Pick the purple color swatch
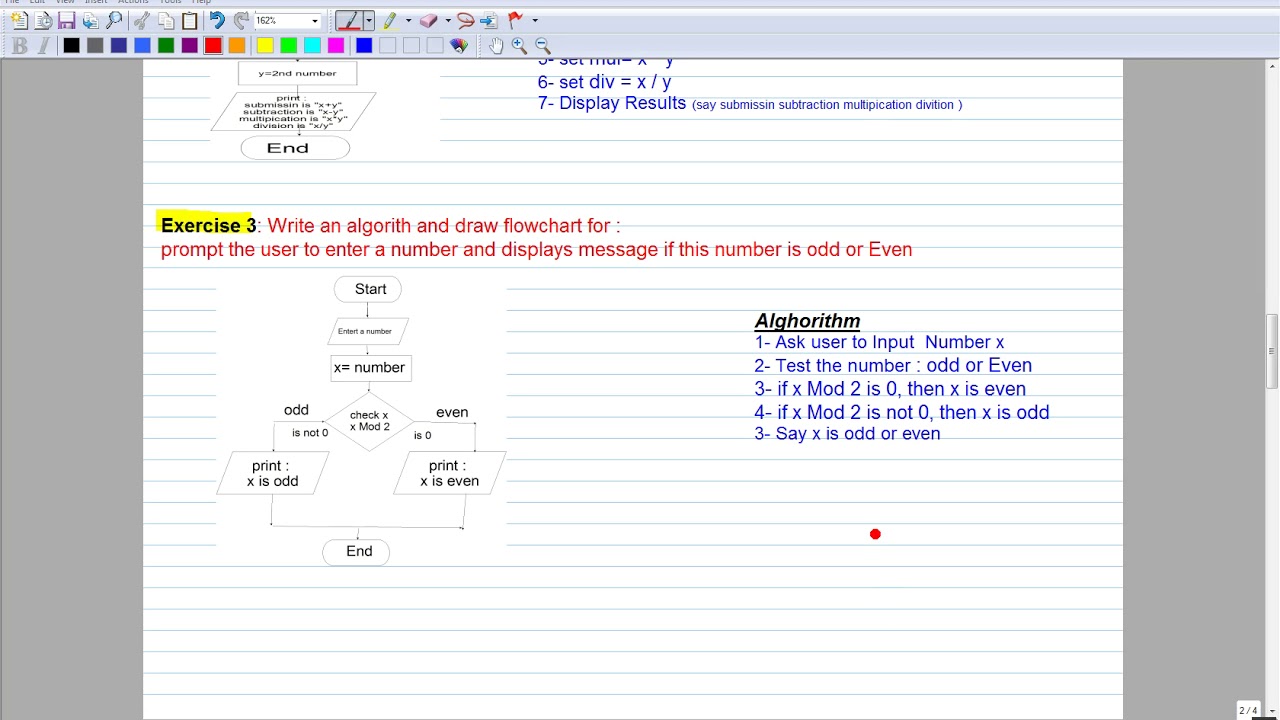The width and height of the screenshot is (1280, 720). coord(189,45)
